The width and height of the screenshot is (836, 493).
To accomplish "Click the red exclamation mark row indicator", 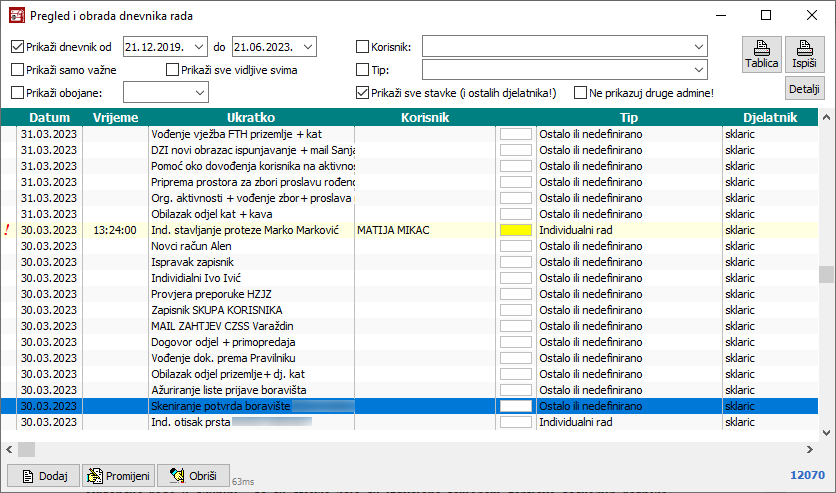I will click(x=7, y=230).
